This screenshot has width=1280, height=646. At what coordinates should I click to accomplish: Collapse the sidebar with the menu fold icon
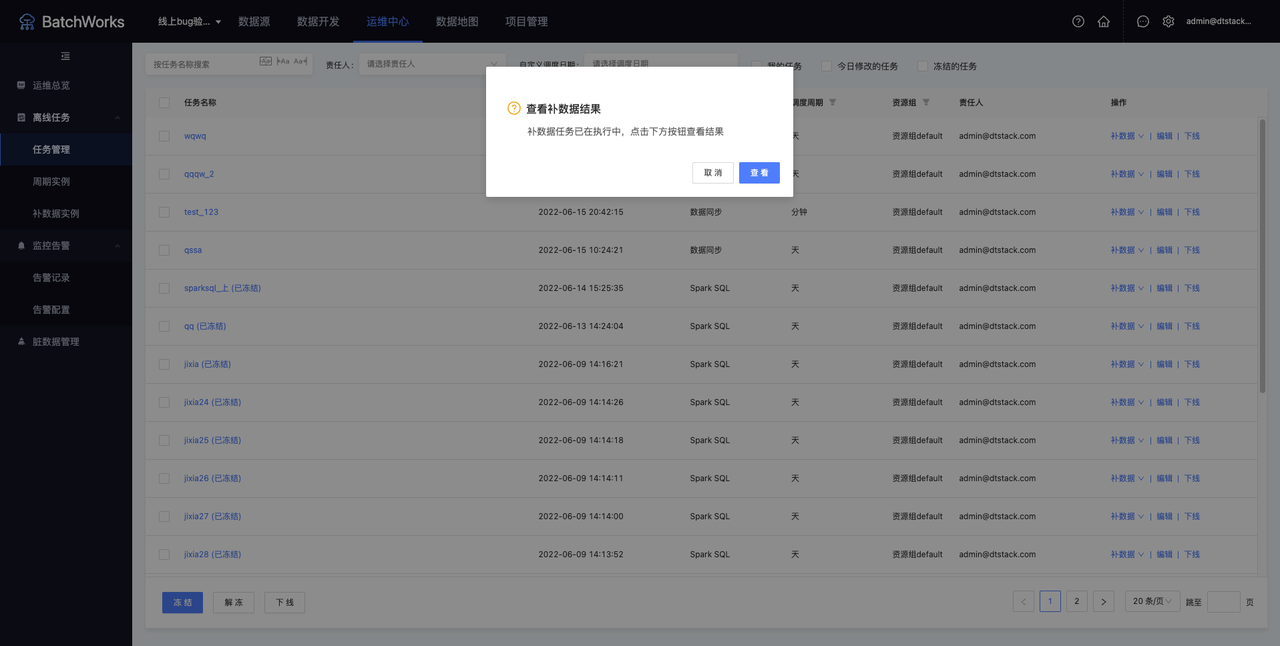click(x=66, y=56)
